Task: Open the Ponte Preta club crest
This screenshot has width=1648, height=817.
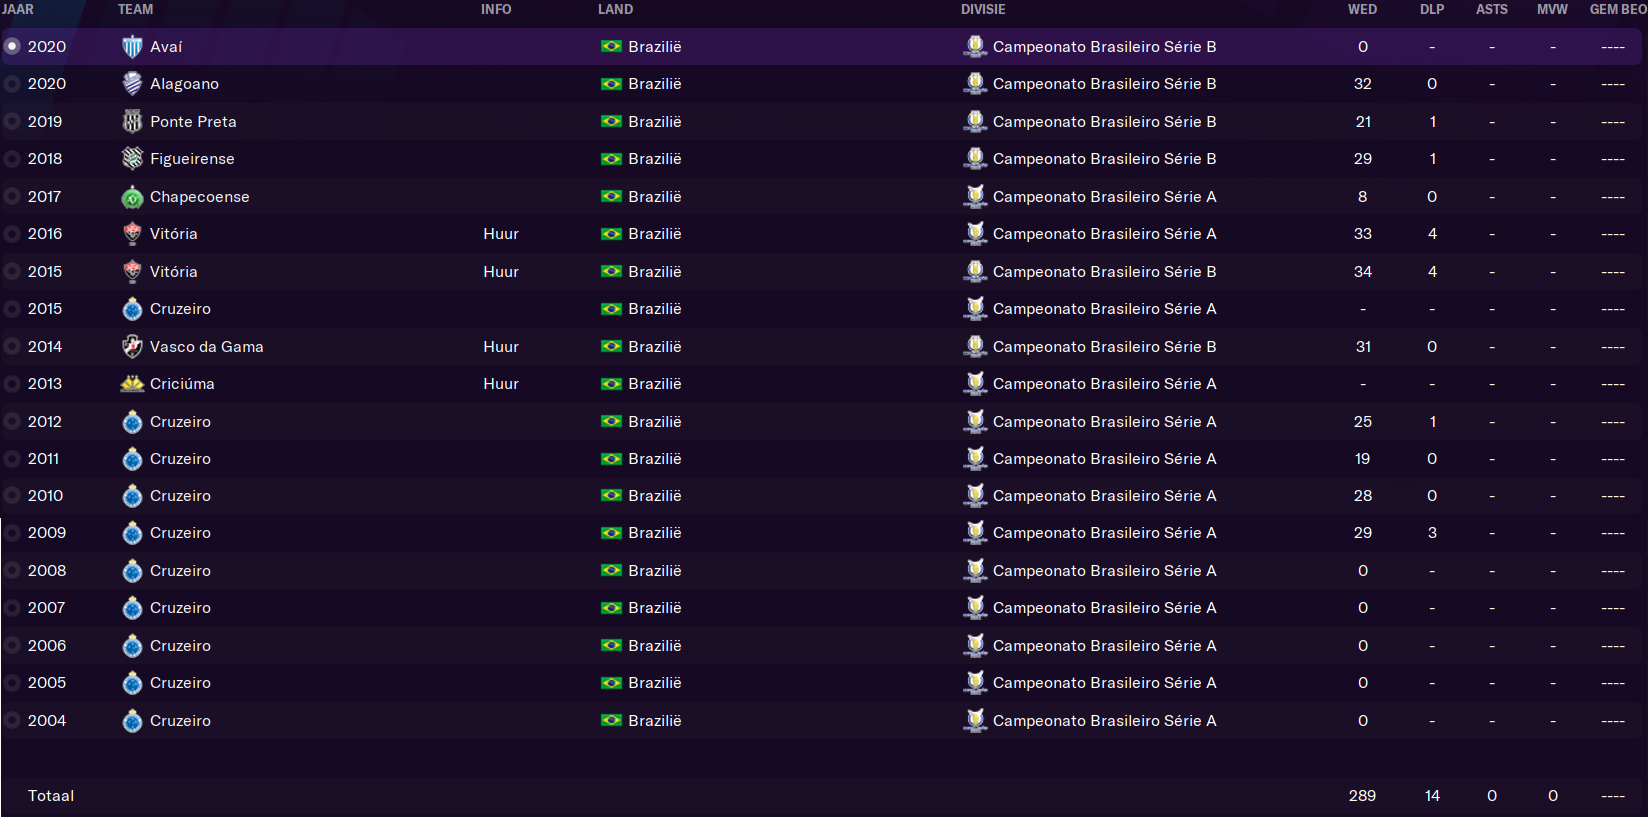Action: [132, 122]
